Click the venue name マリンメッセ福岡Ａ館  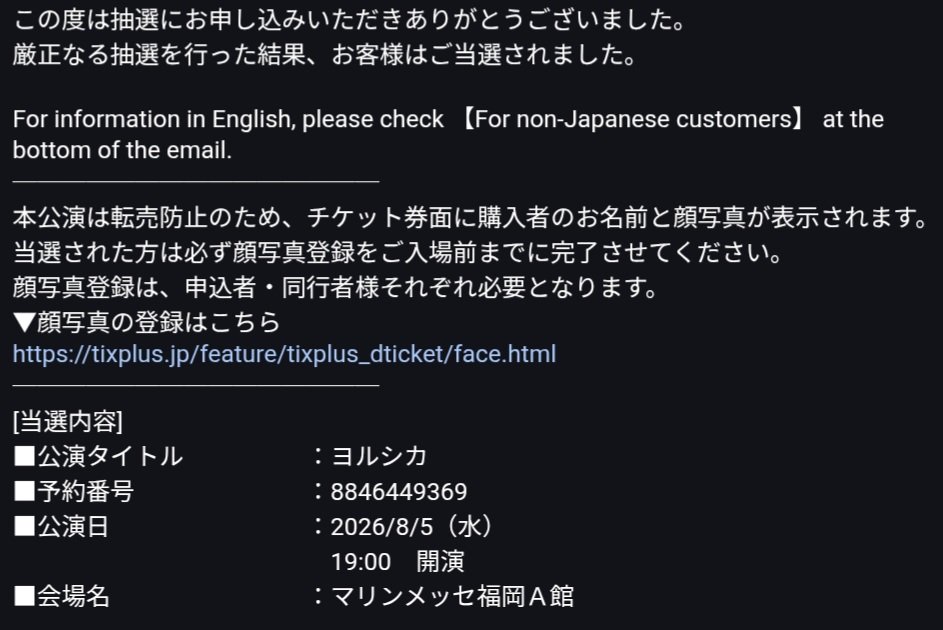tap(452, 597)
